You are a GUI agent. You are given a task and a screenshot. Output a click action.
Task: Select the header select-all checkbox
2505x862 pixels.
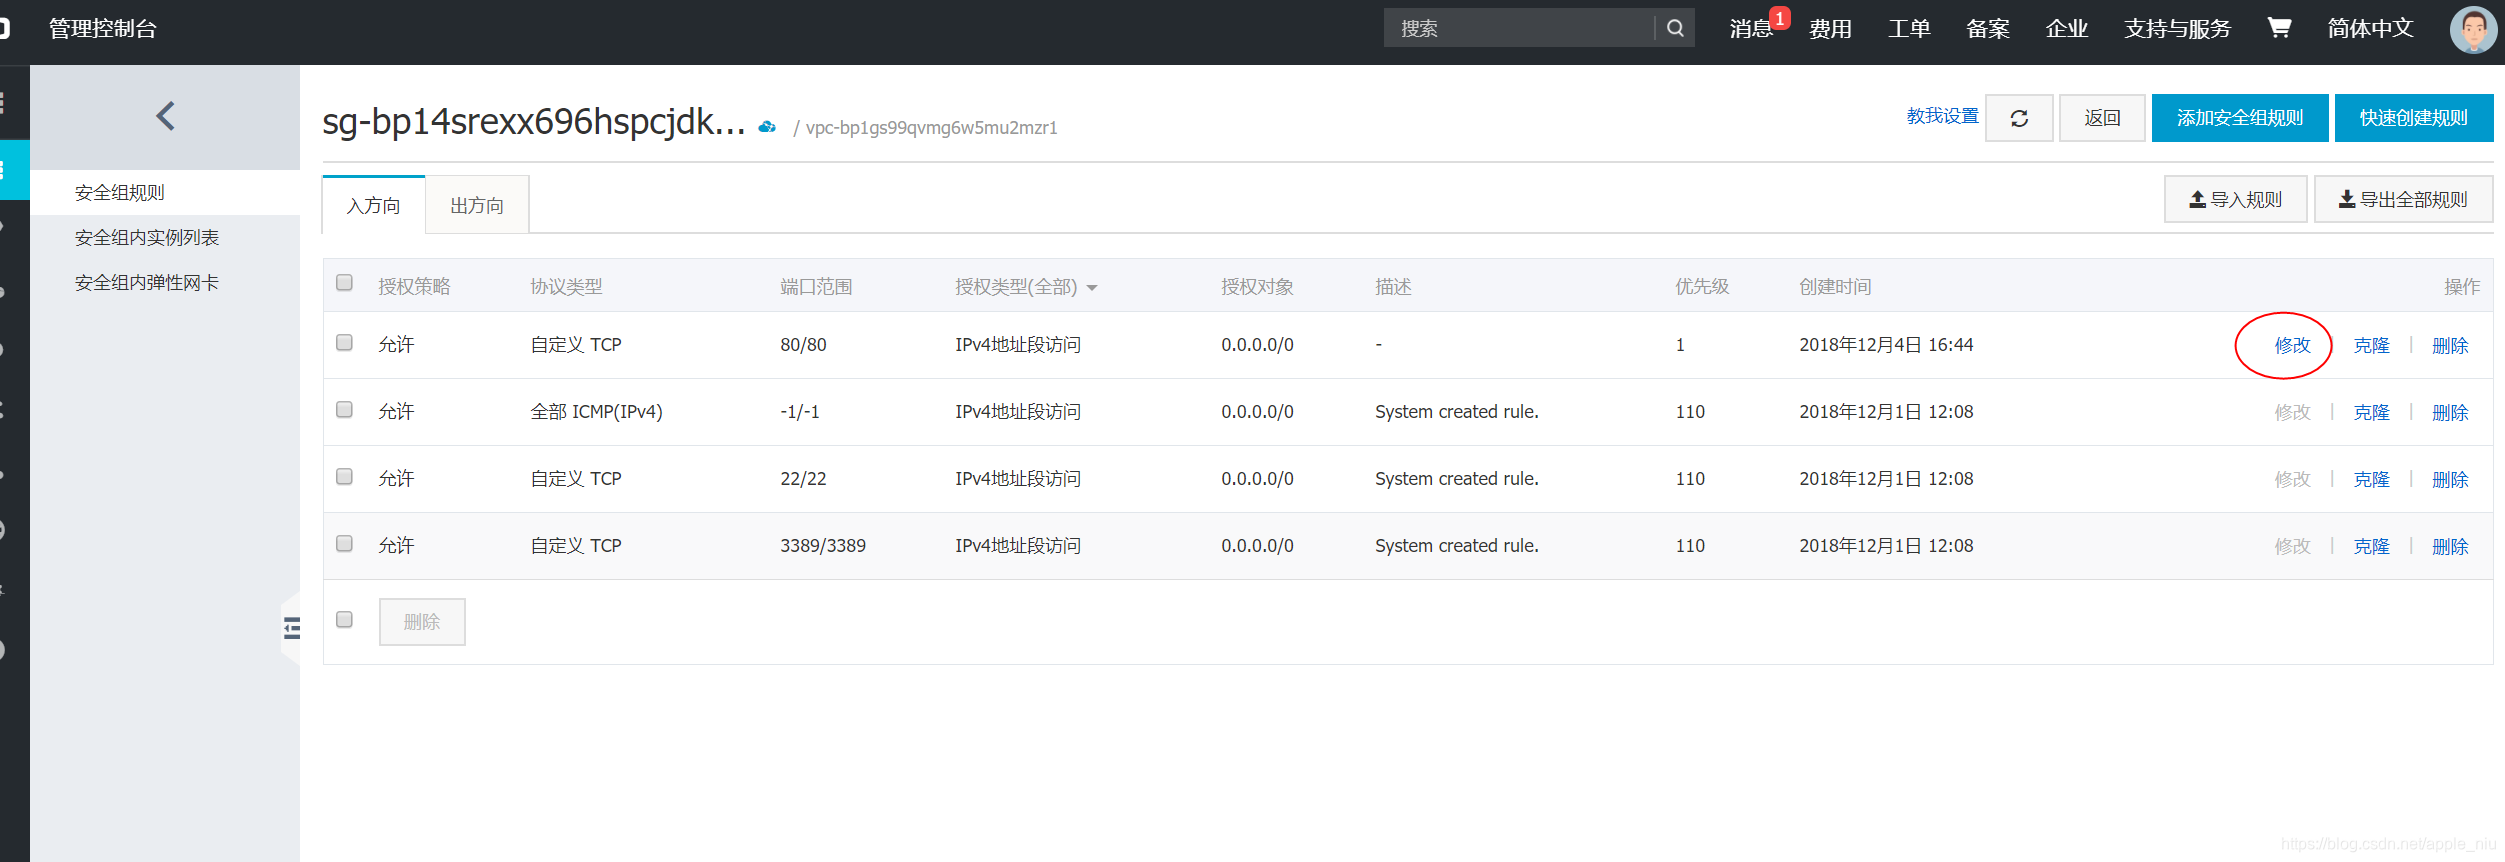345,283
